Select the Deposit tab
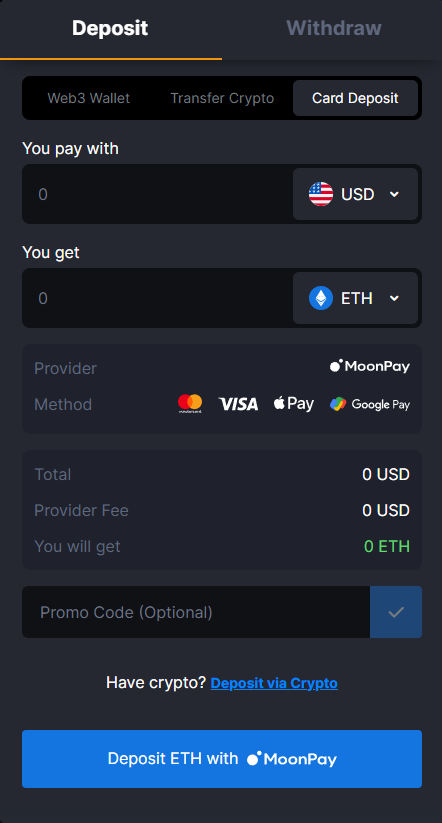 pyautogui.click(x=110, y=28)
